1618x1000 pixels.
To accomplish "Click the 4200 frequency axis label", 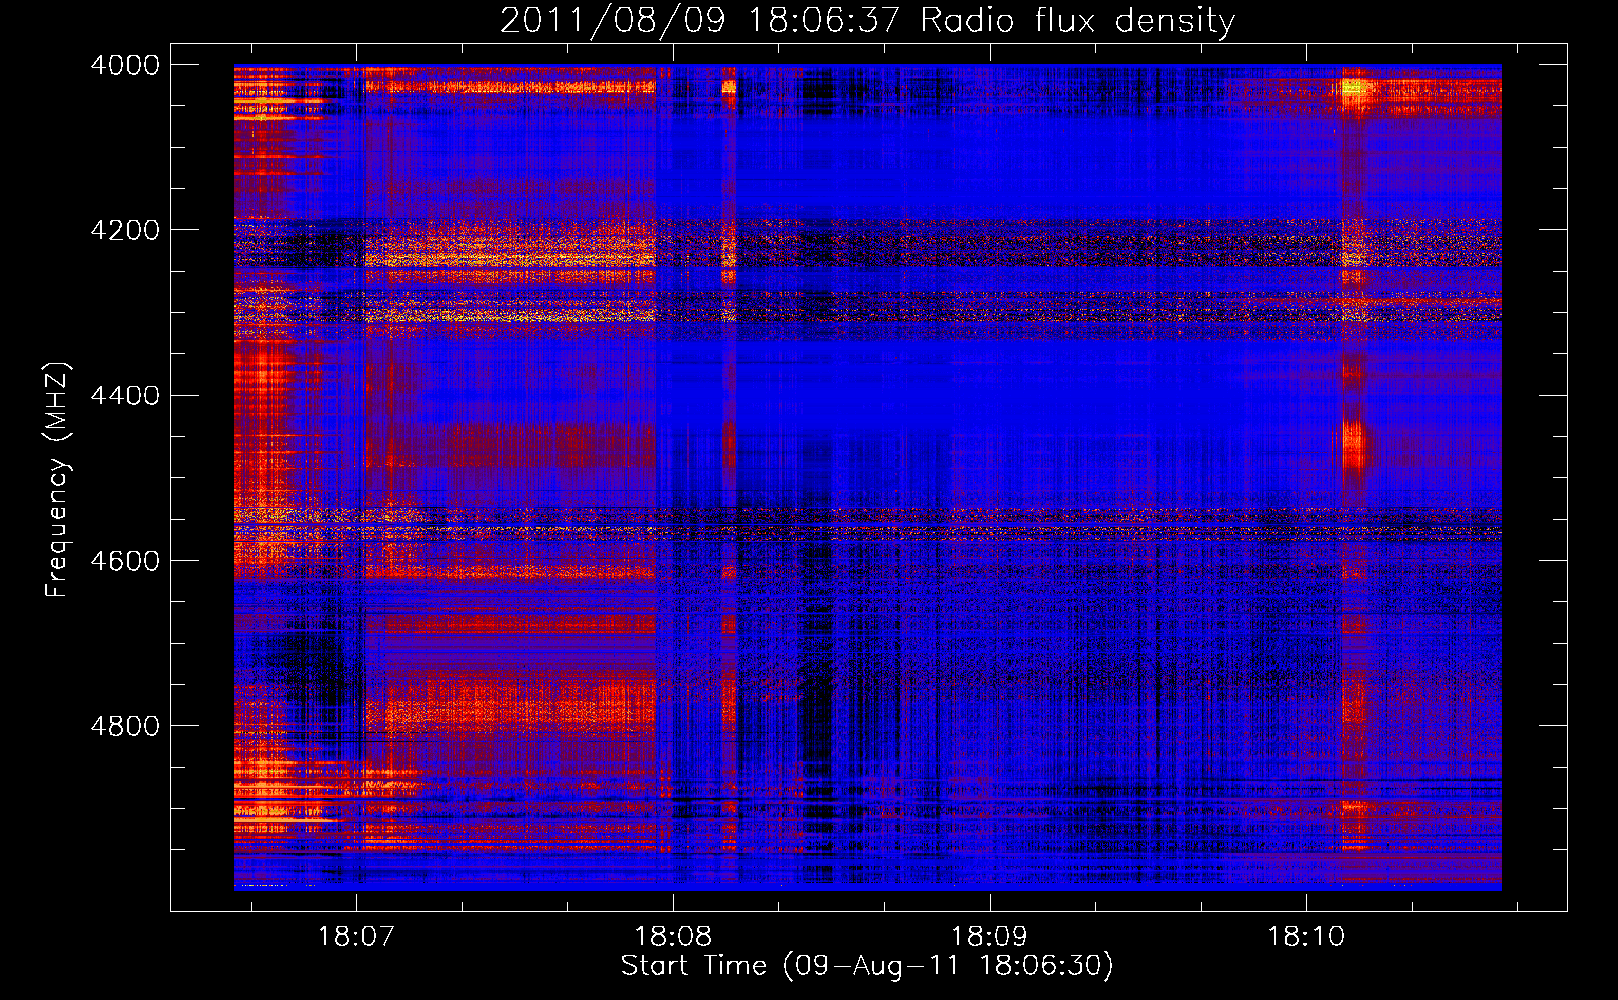I will pos(125,230).
